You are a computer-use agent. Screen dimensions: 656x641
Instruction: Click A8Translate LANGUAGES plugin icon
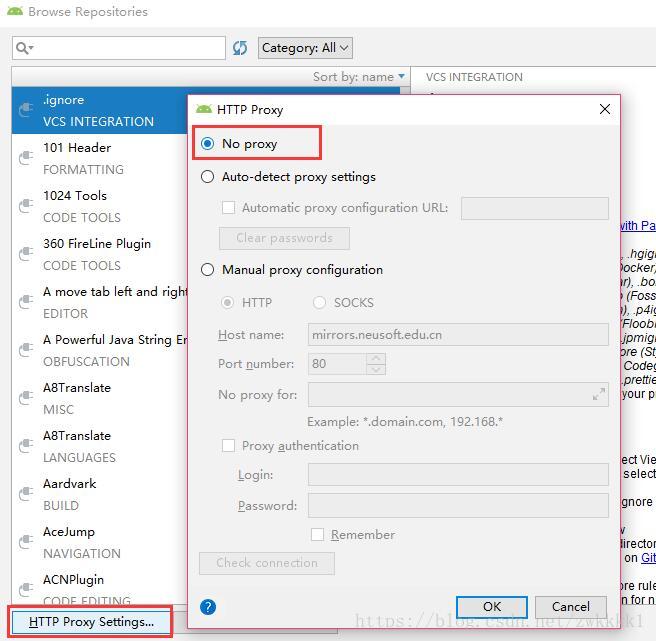[x=26, y=446]
